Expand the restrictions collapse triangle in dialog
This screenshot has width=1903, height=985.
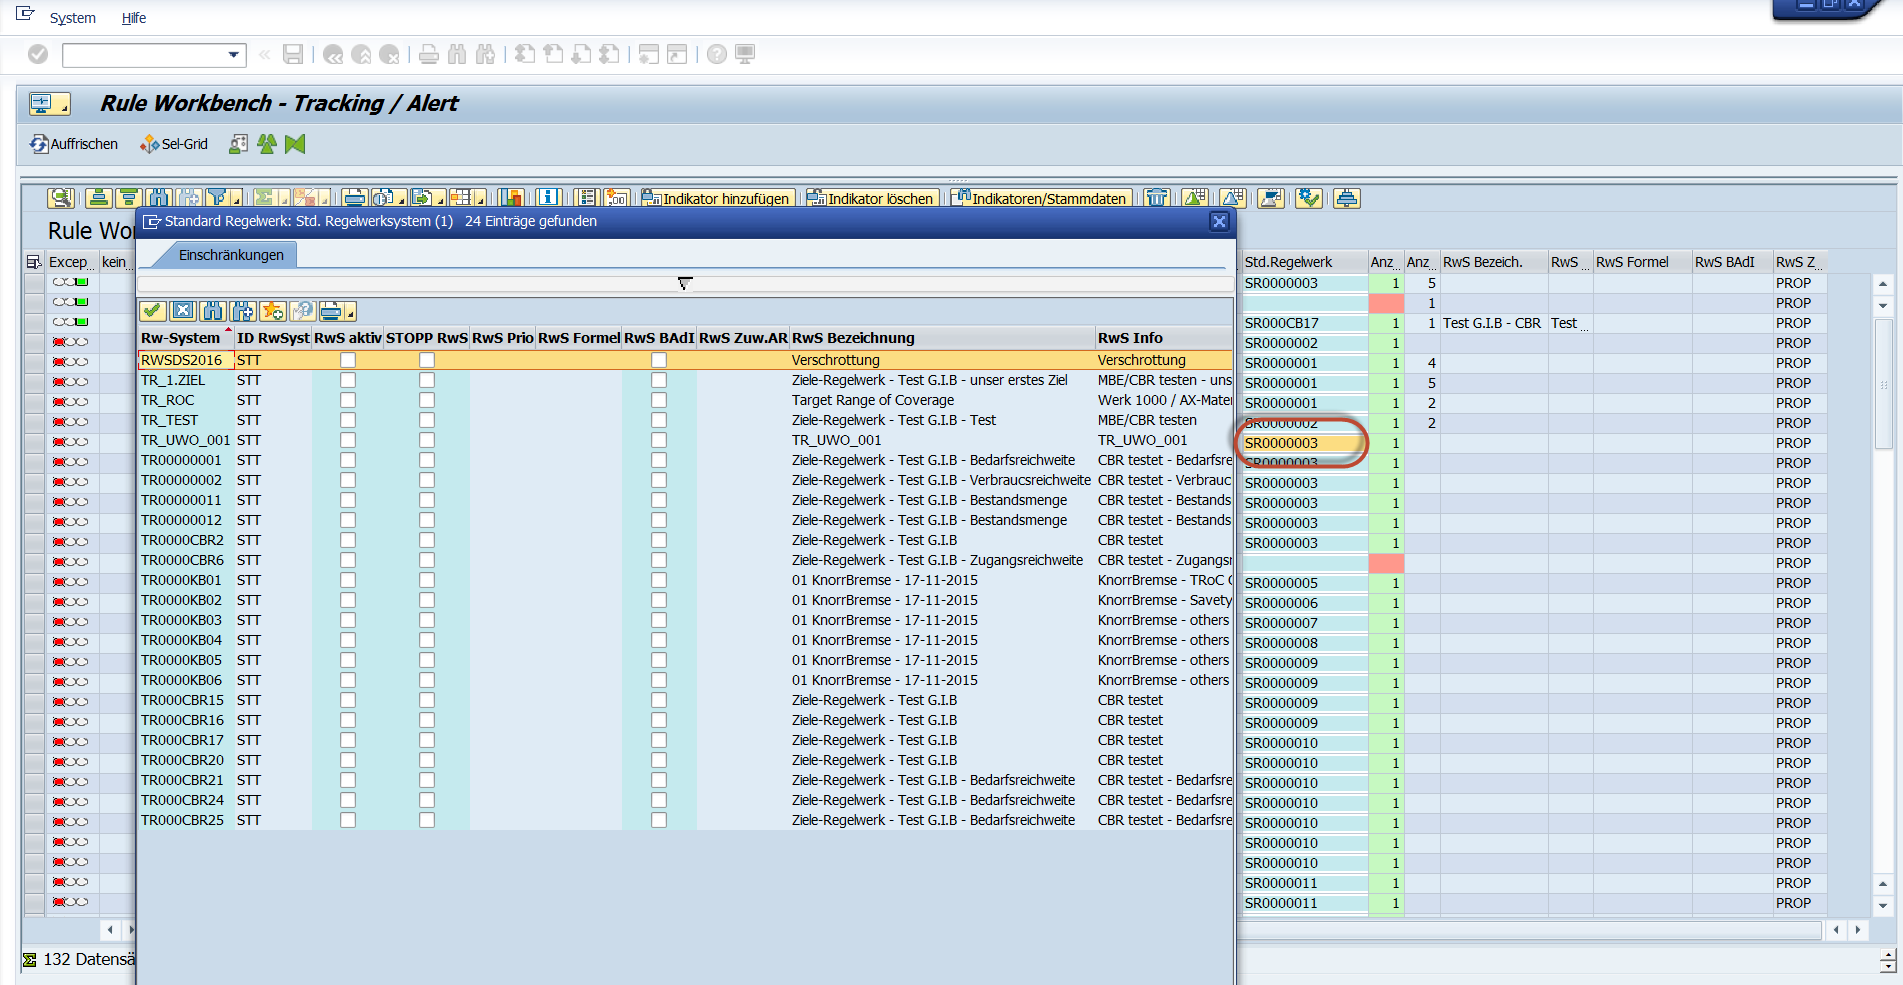pyautogui.click(x=685, y=284)
